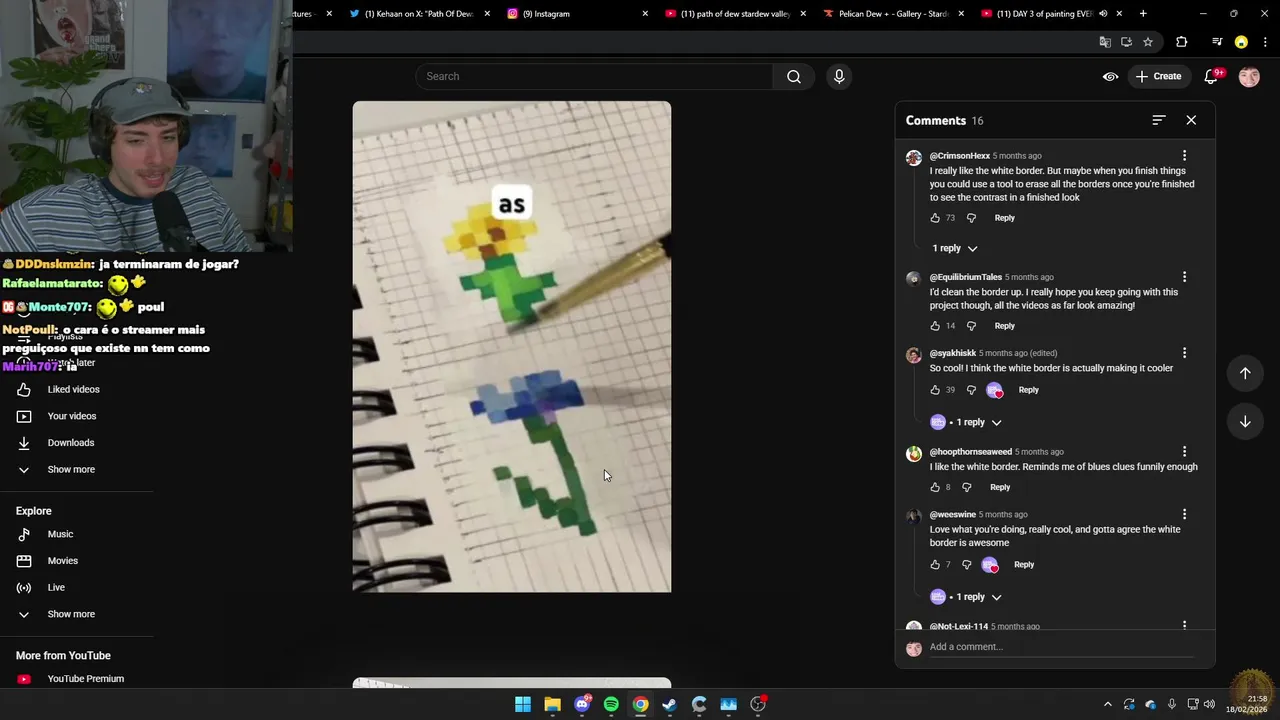The width and height of the screenshot is (1280, 720).
Task: Open the account avatar menu
Action: coord(1249,76)
